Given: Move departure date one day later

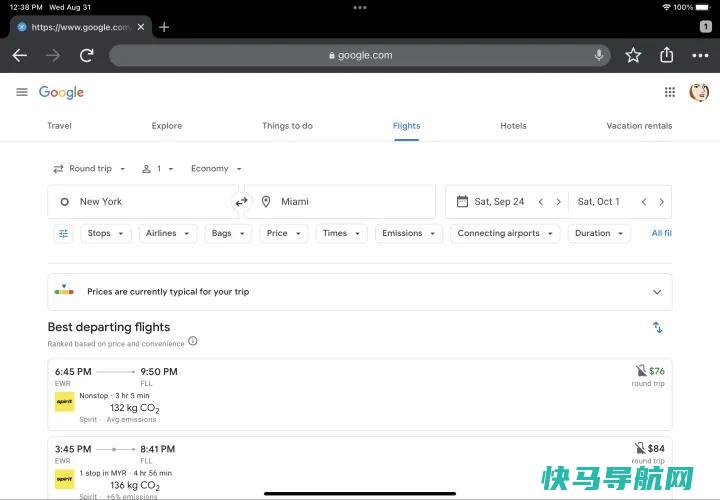Looking at the screenshot, I should (558, 202).
